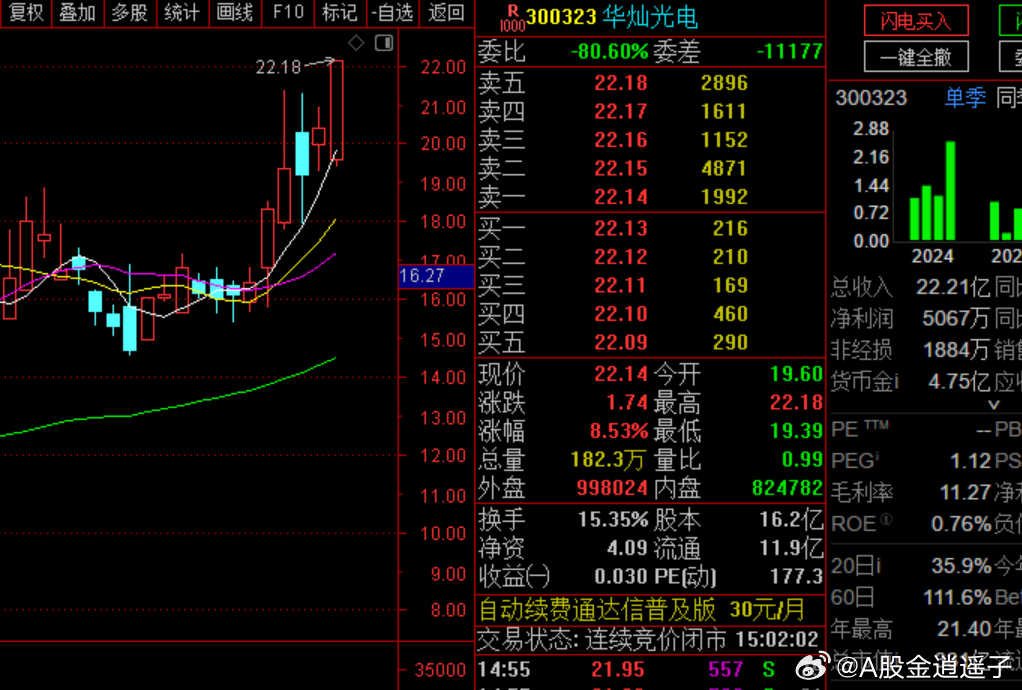Remove stock via -自选 button
Image resolution: width=1022 pixels, height=690 pixels.
point(392,12)
